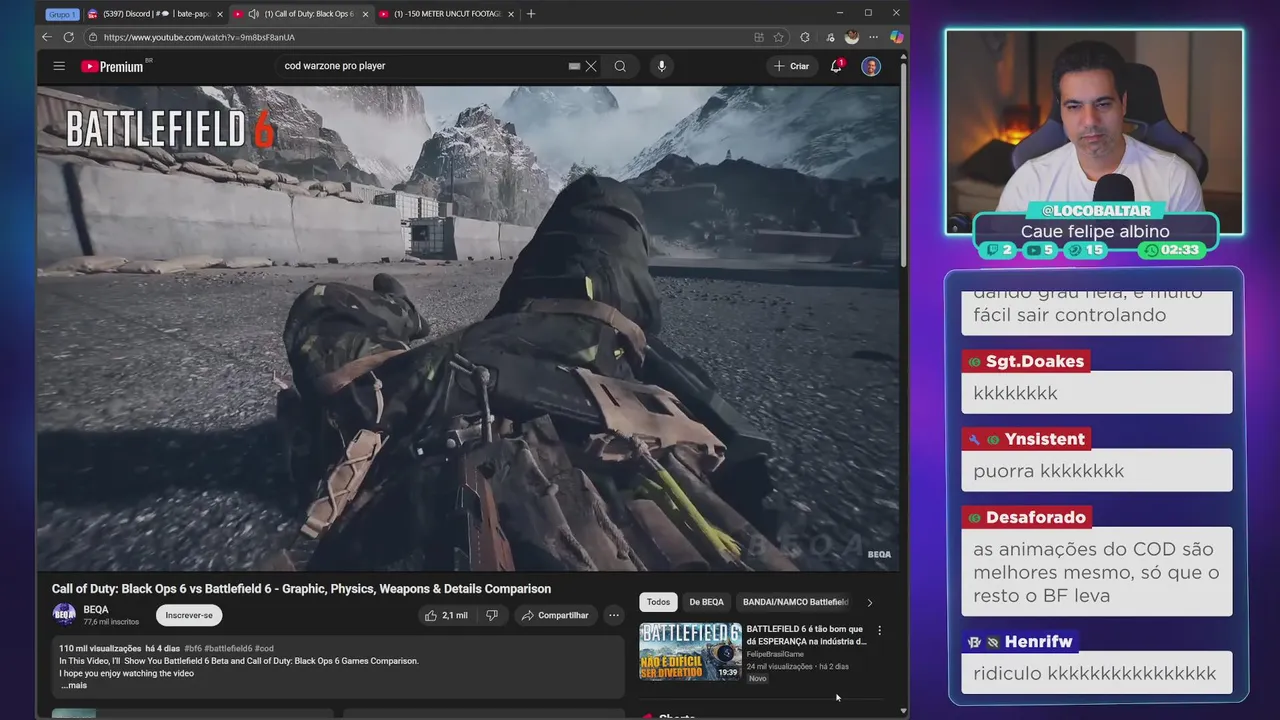Start voice search with microphone icon
Image resolution: width=1280 pixels, height=720 pixels.
[x=661, y=66]
